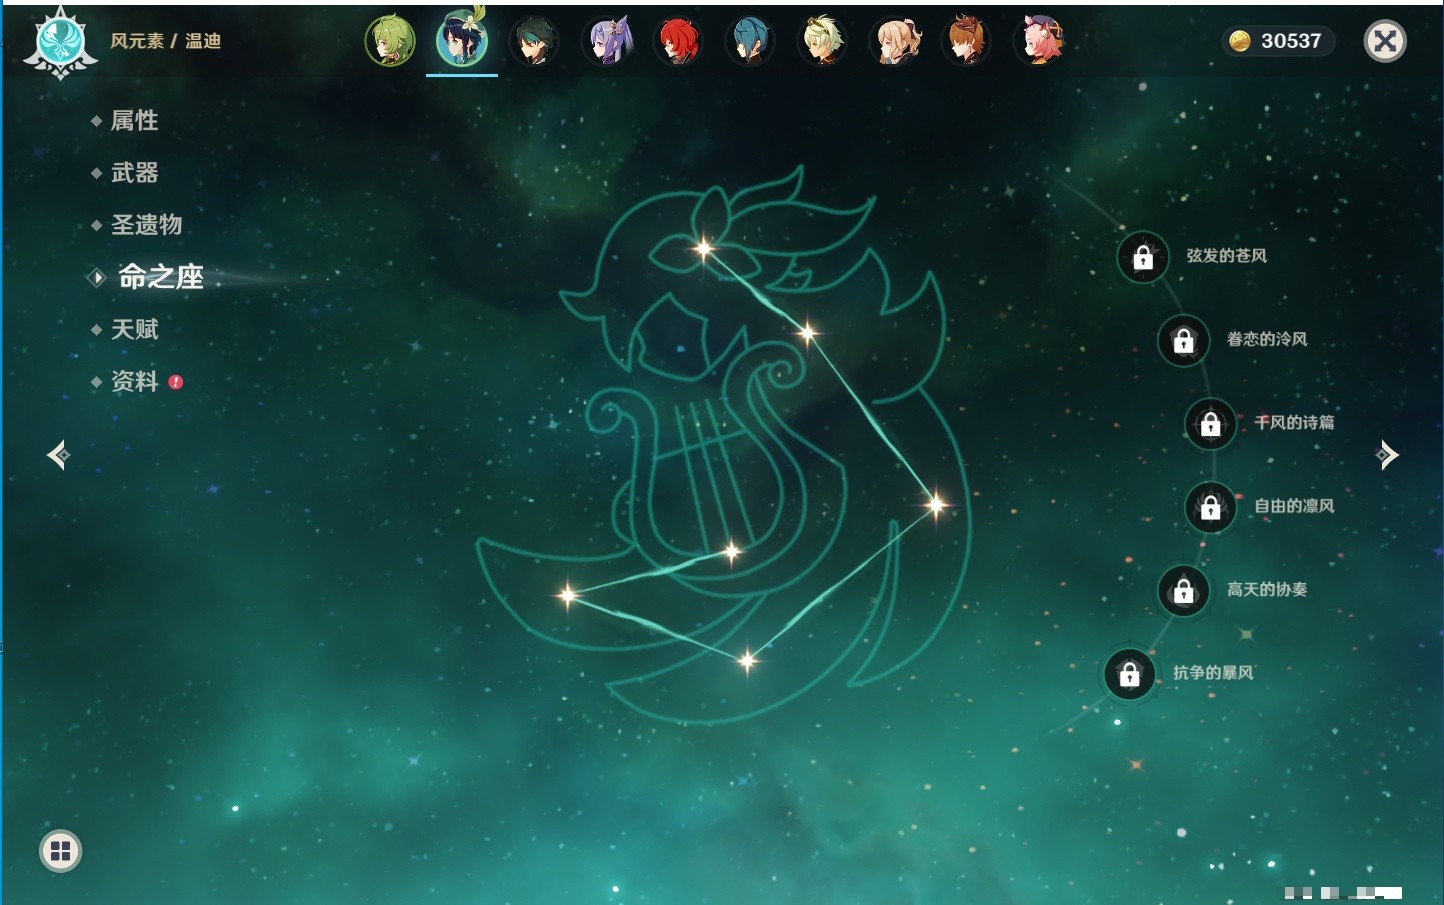
Task: Switch to the third avatar with dark teal hair
Action: pyautogui.click(x=534, y=41)
